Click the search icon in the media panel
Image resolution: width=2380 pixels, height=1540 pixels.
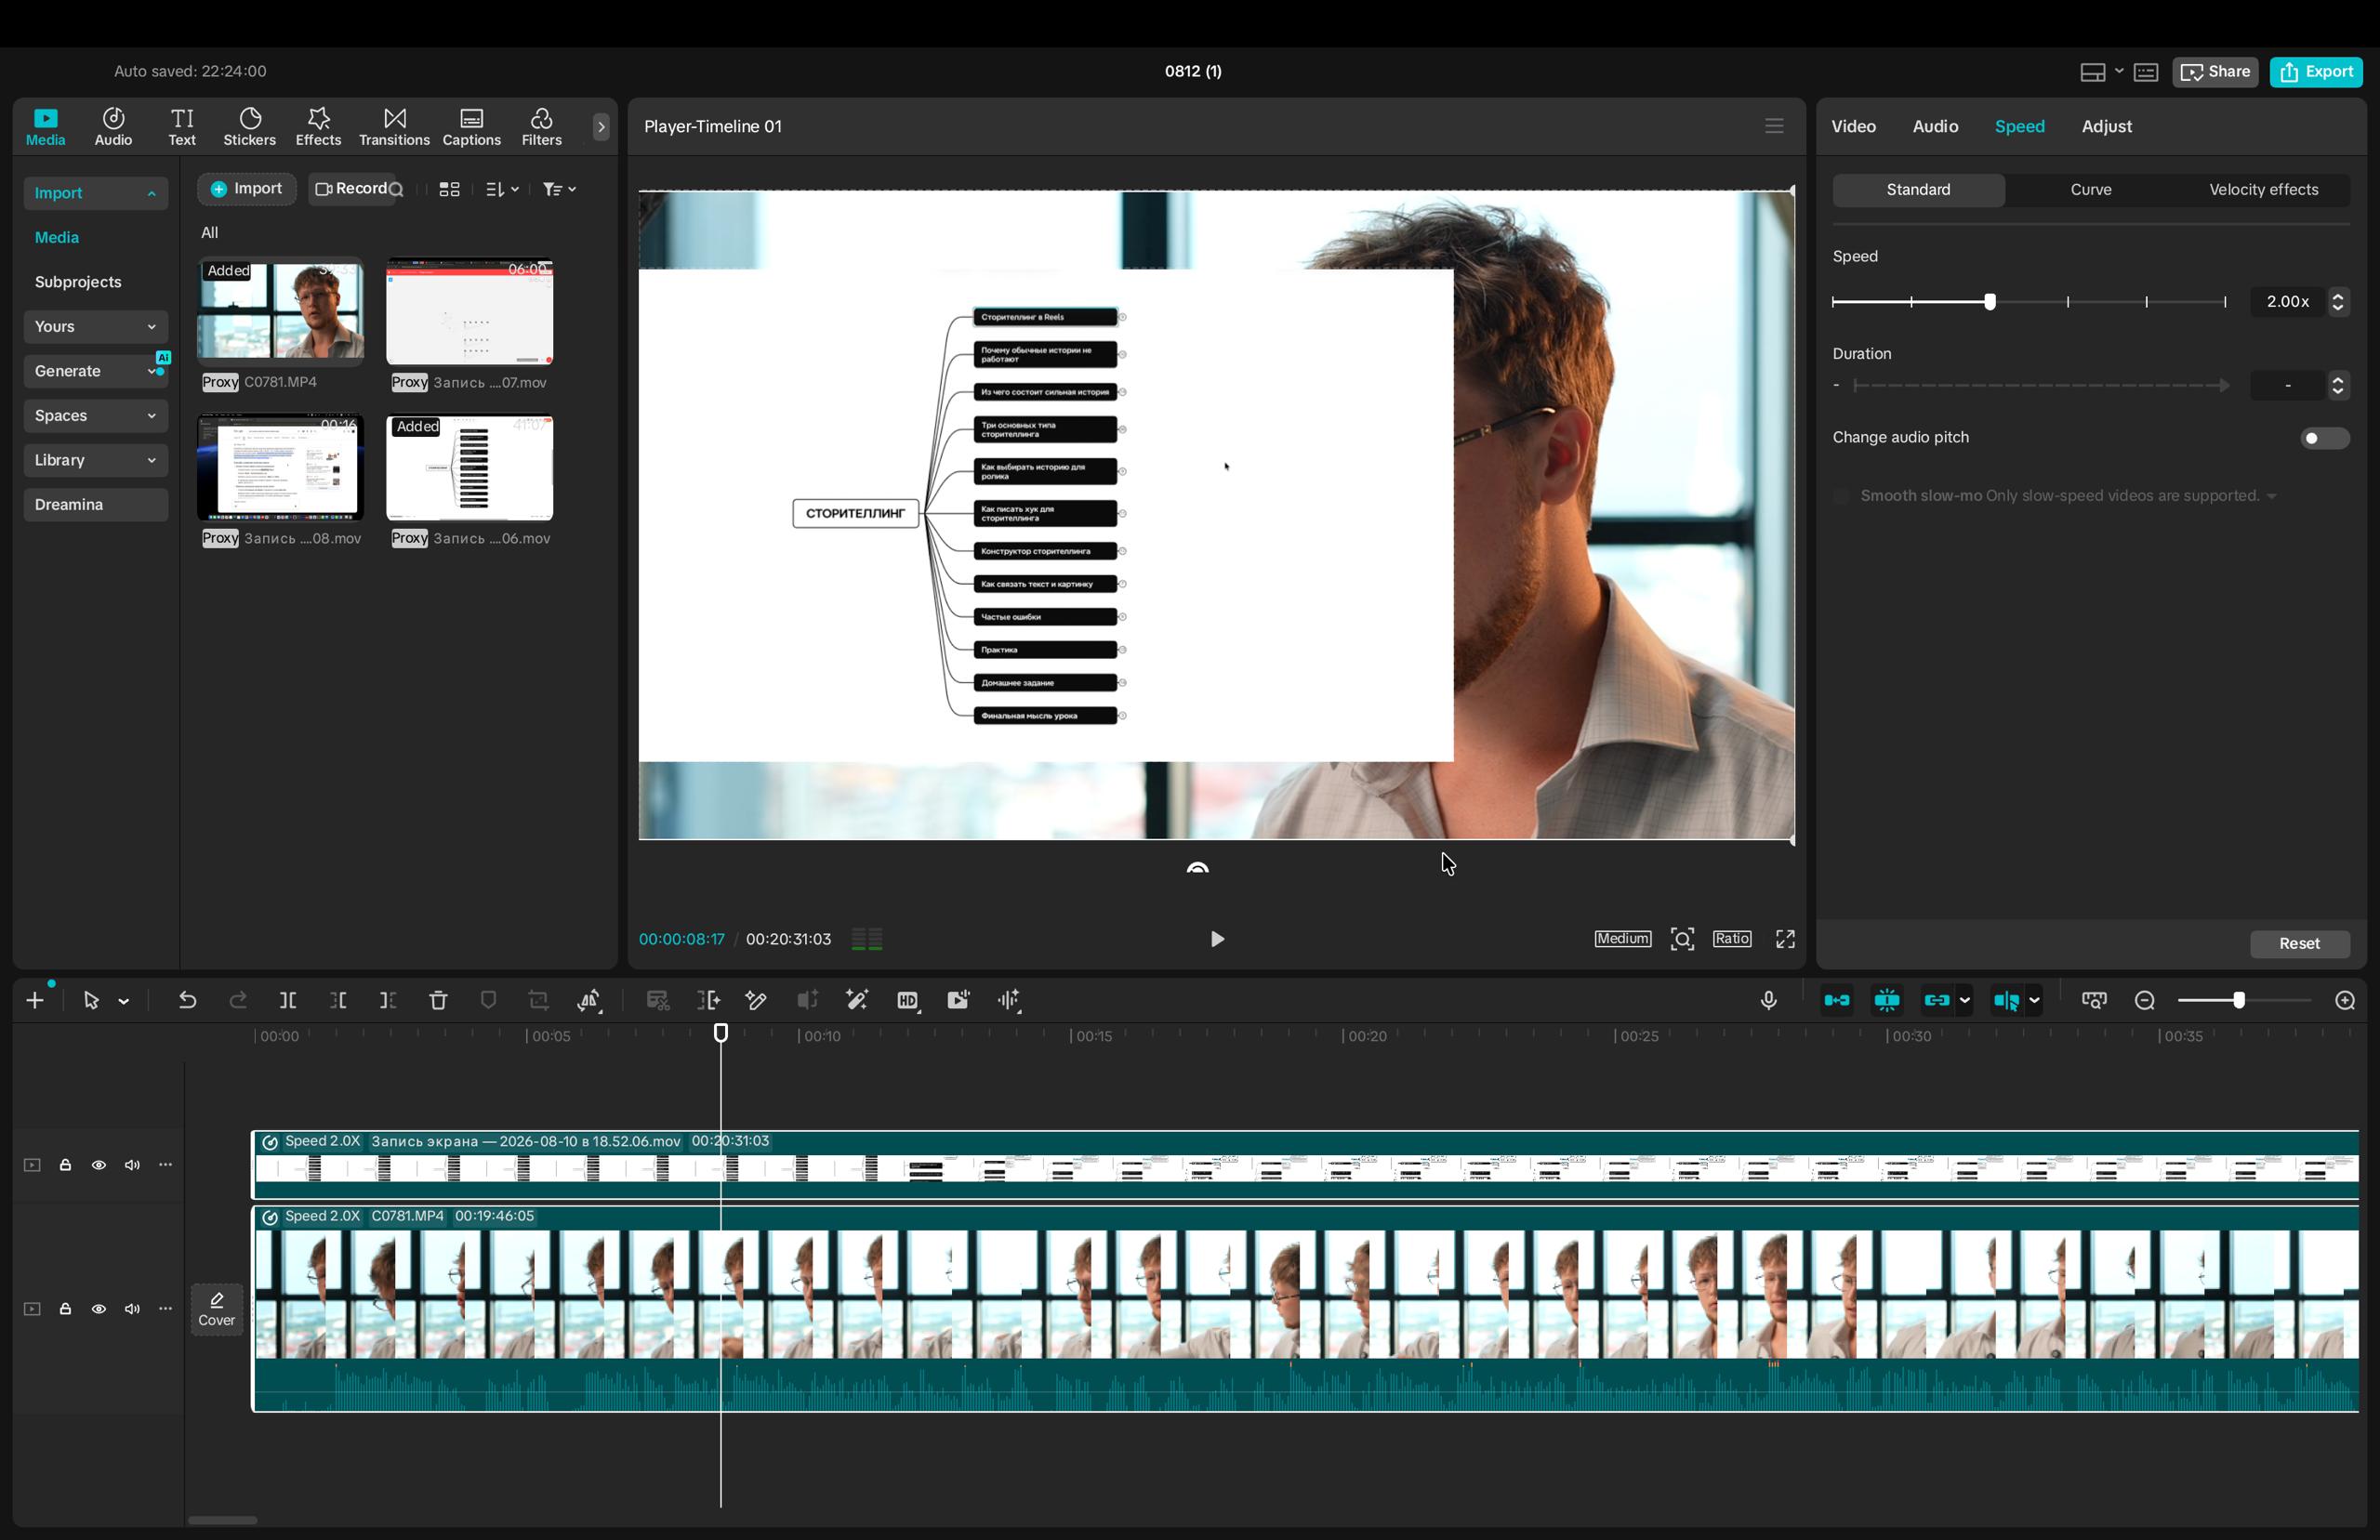point(396,189)
